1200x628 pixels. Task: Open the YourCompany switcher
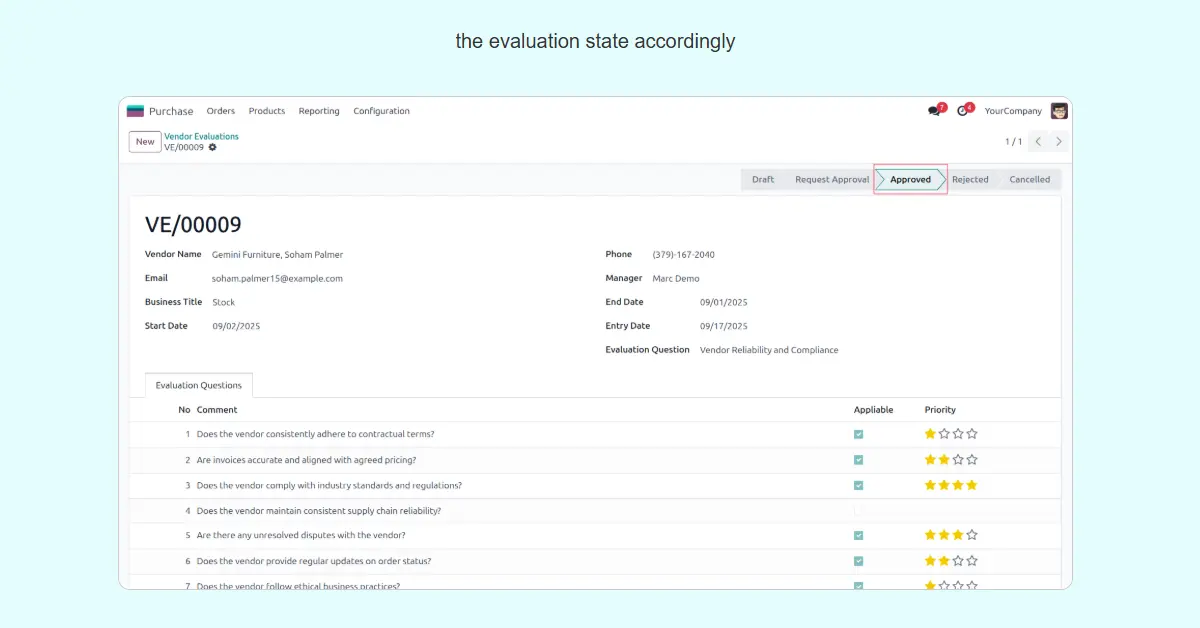pyautogui.click(x=1012, y=111)
